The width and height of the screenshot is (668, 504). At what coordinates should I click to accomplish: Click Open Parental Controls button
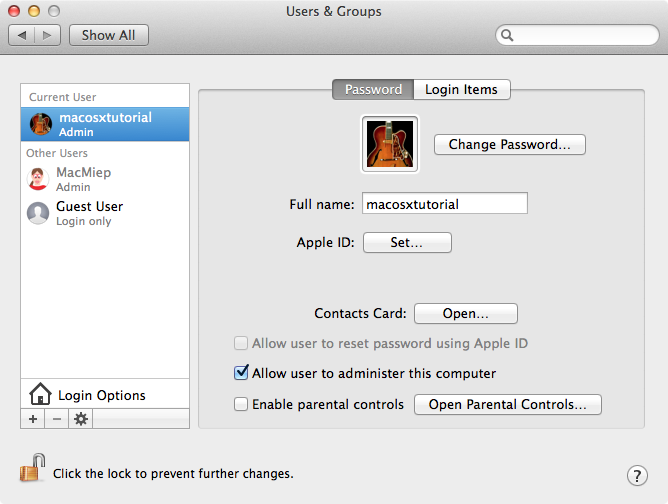pos(508,404)
